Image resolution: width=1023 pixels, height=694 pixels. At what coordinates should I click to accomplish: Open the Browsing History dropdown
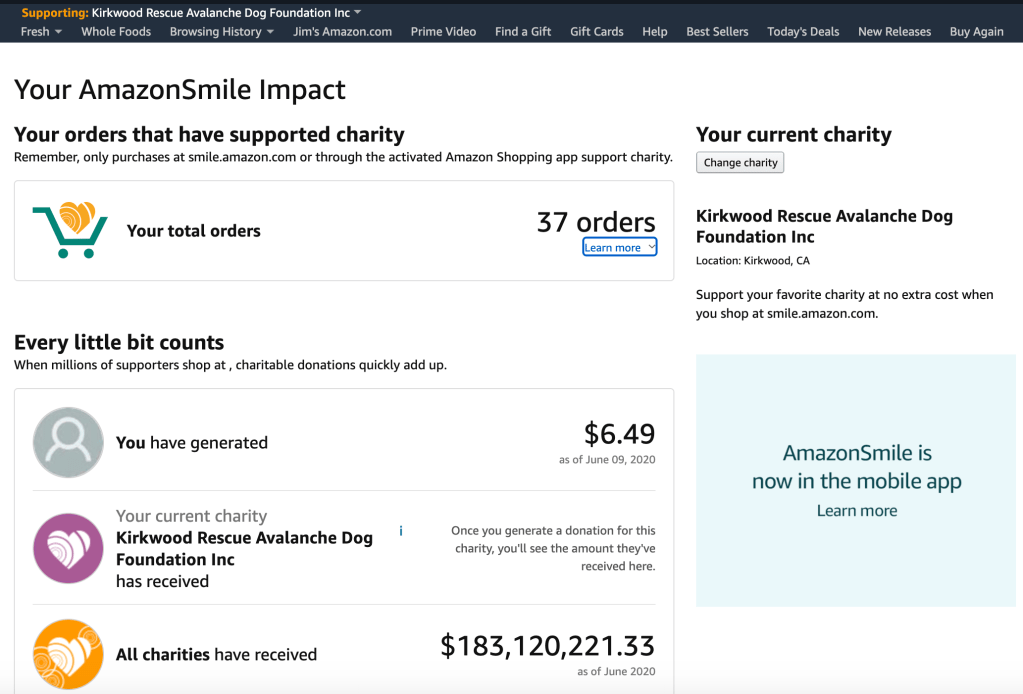point(221,31)
